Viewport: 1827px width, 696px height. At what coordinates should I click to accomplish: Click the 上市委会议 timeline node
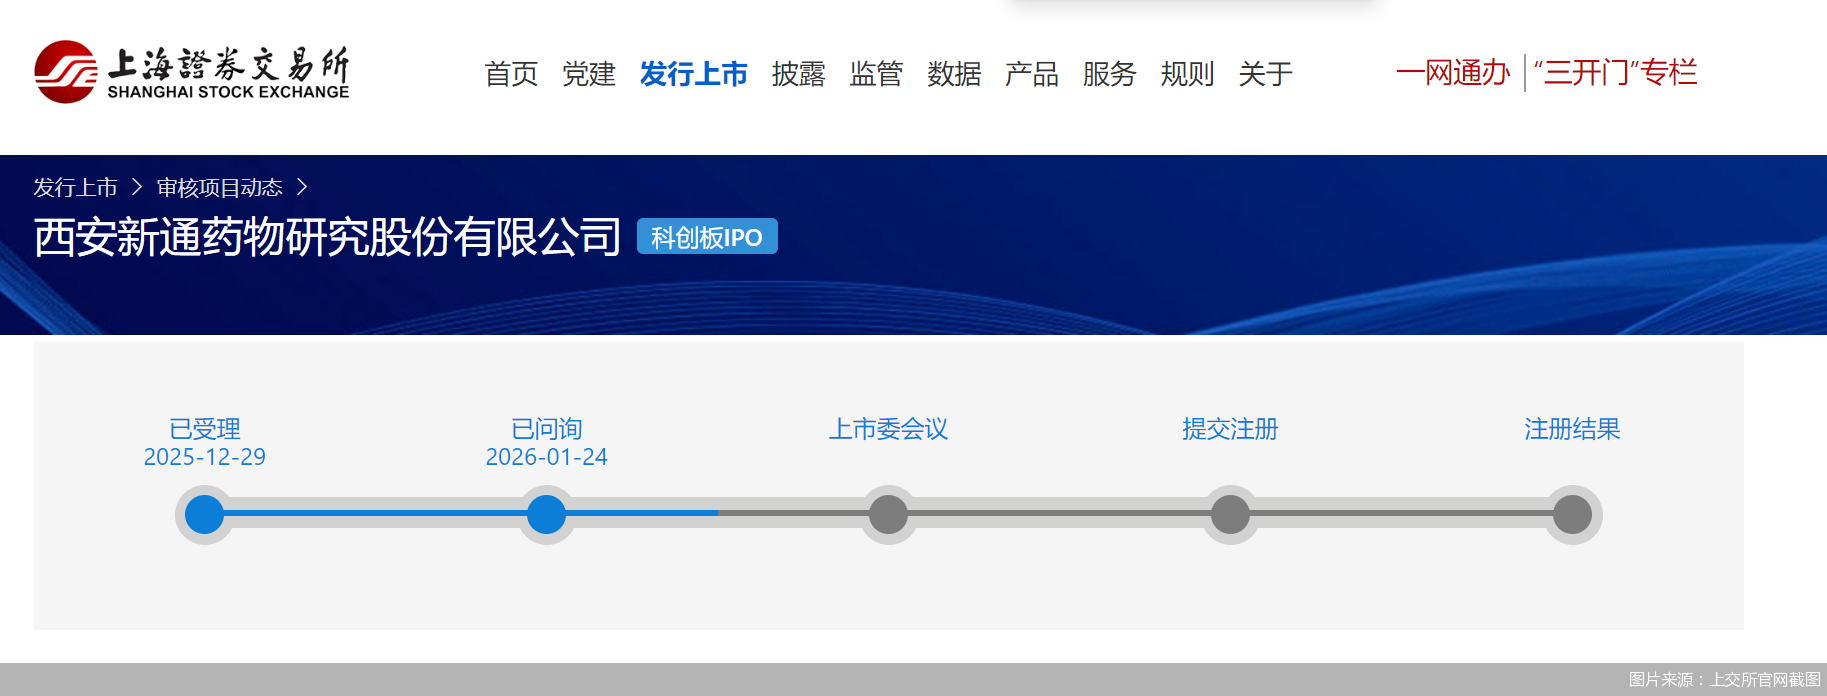coord(888,515)
